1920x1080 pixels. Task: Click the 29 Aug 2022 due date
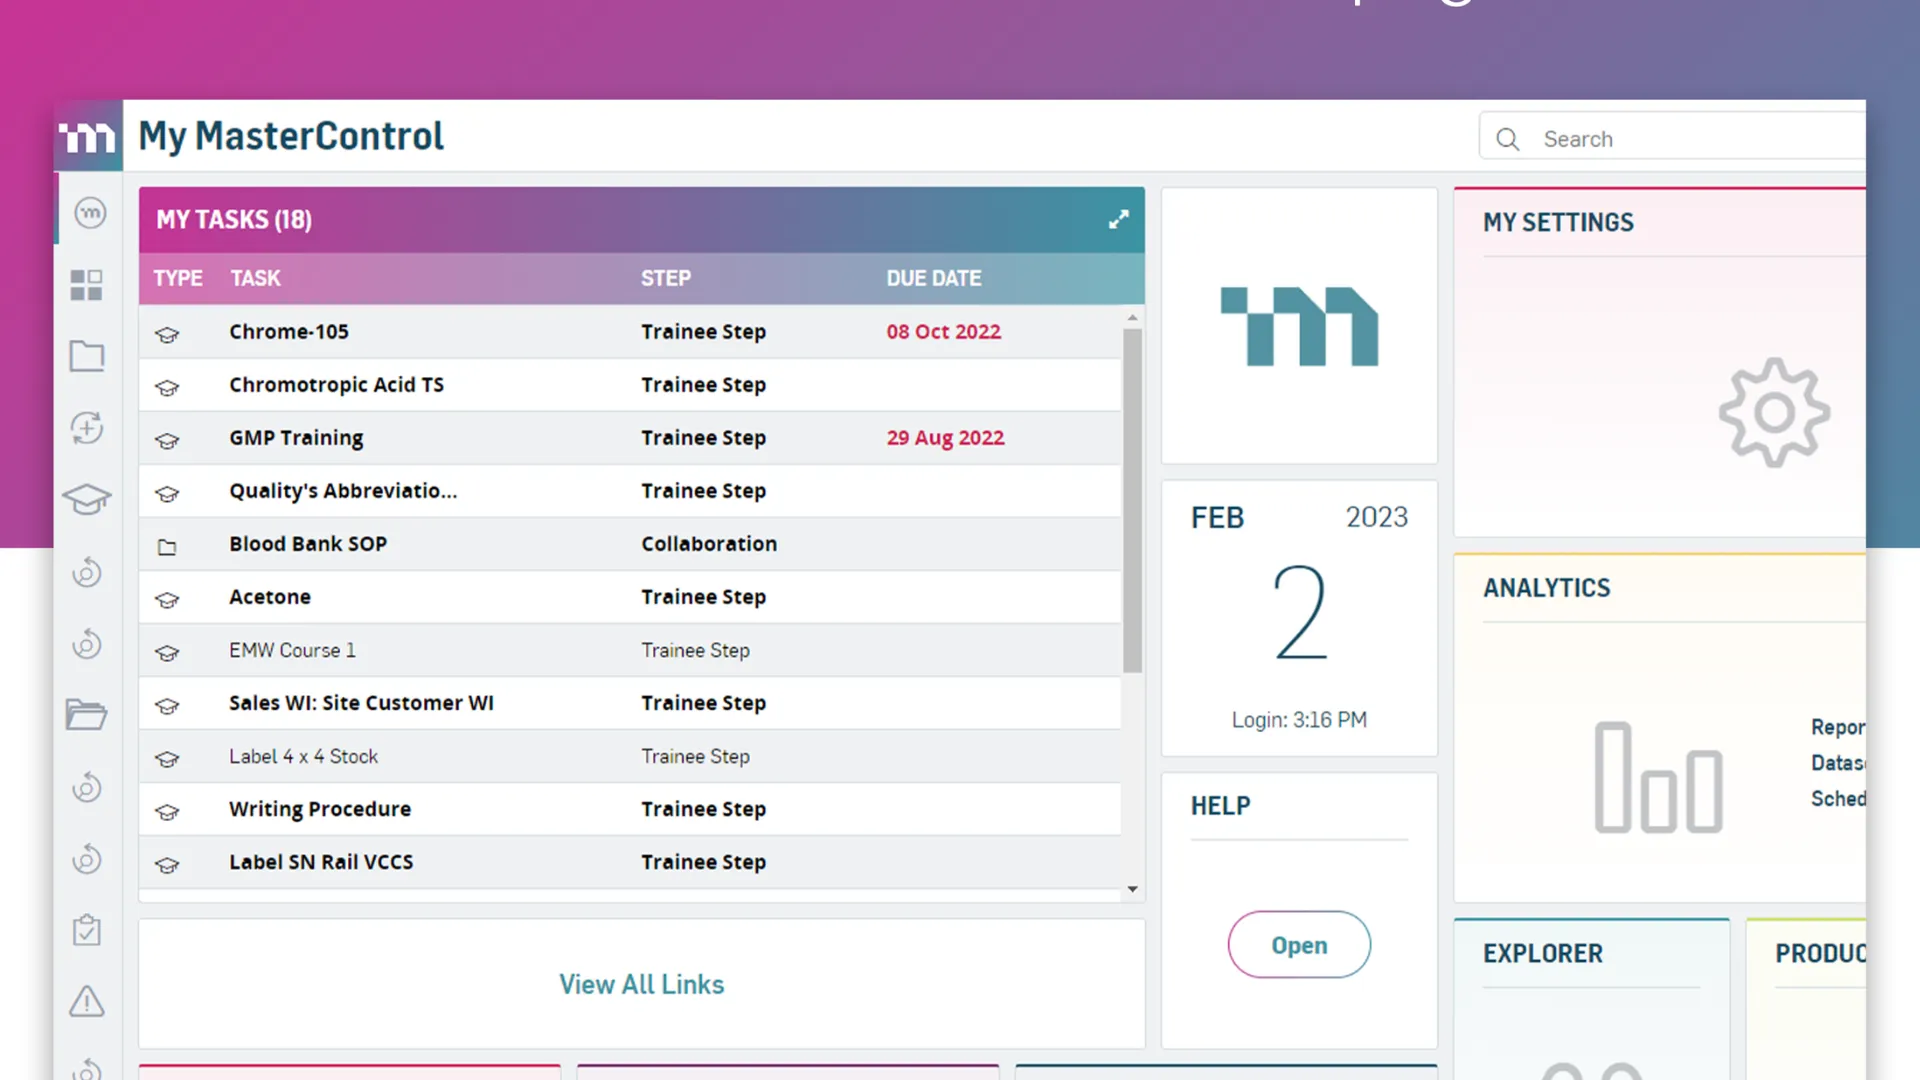(945, 438)
